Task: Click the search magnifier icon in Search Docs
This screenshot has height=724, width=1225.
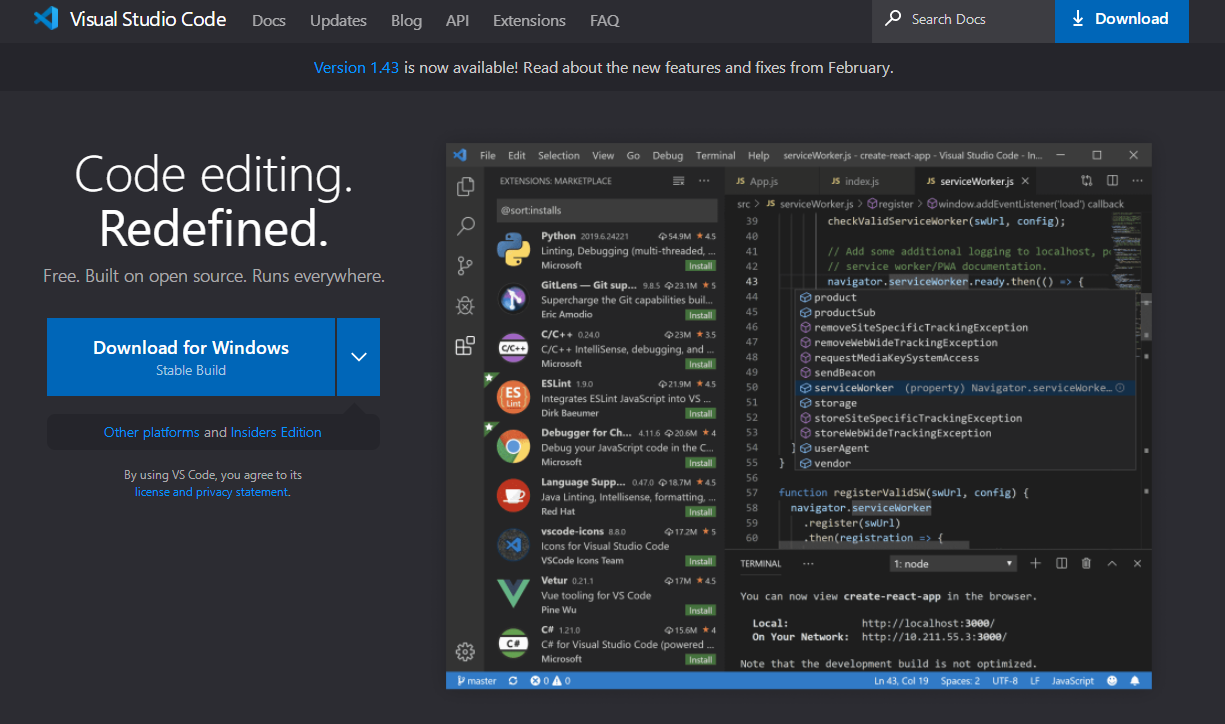Action: coord(894,19)
